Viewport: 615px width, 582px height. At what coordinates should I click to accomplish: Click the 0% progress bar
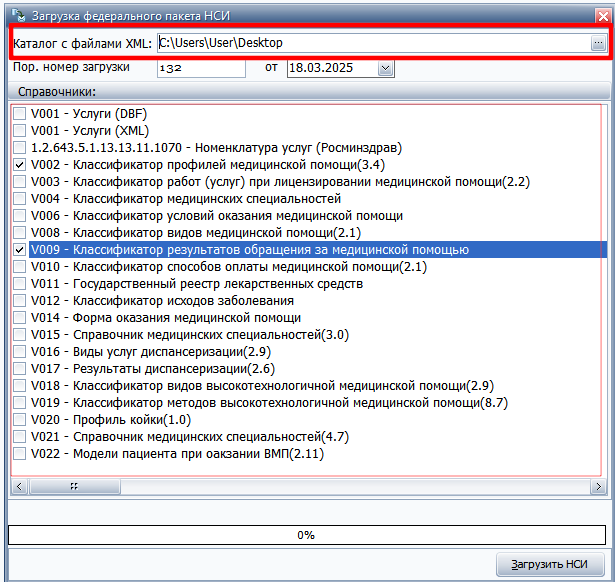point(307,535)
